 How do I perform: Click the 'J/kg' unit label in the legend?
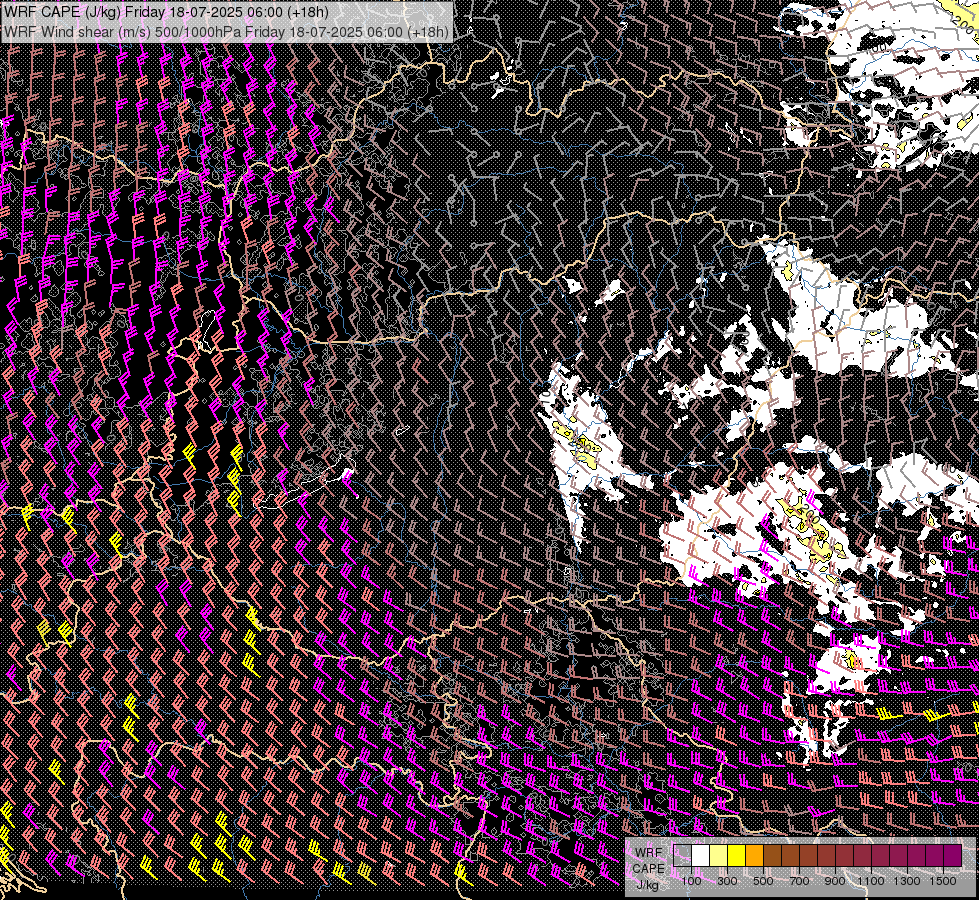point(648,884)
